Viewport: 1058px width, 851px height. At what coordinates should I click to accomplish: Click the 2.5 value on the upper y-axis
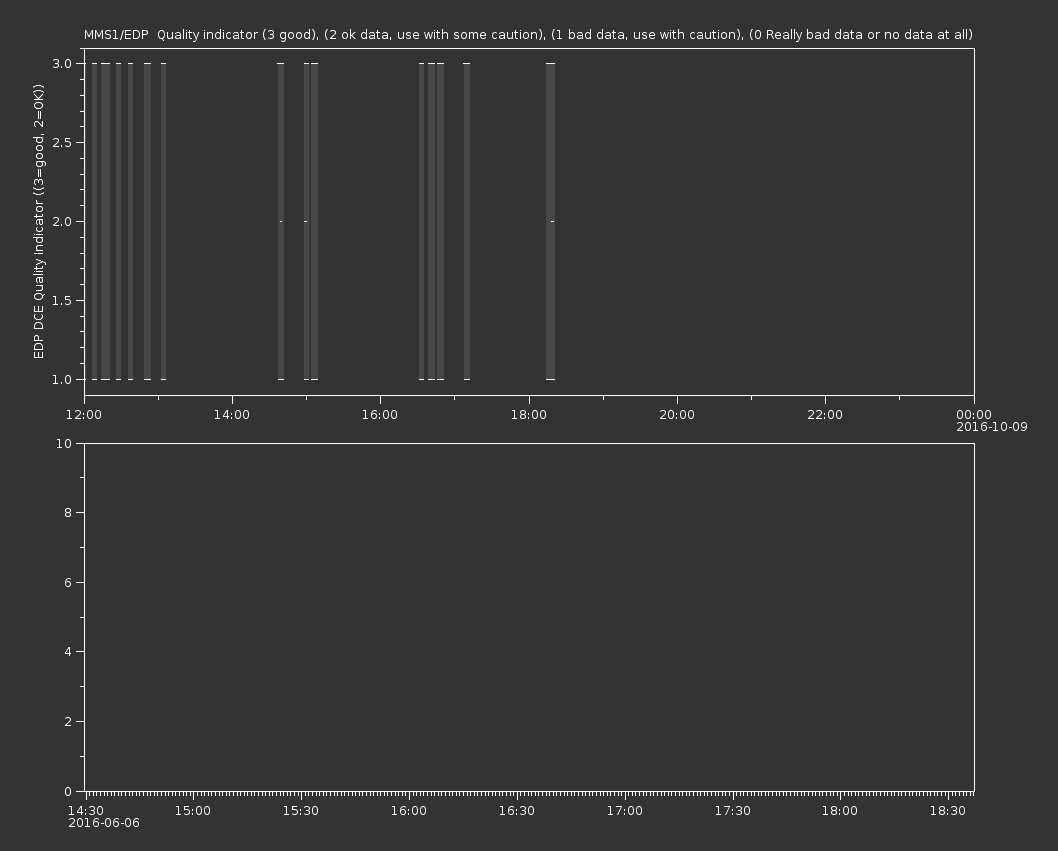click(x=62, y=142)
